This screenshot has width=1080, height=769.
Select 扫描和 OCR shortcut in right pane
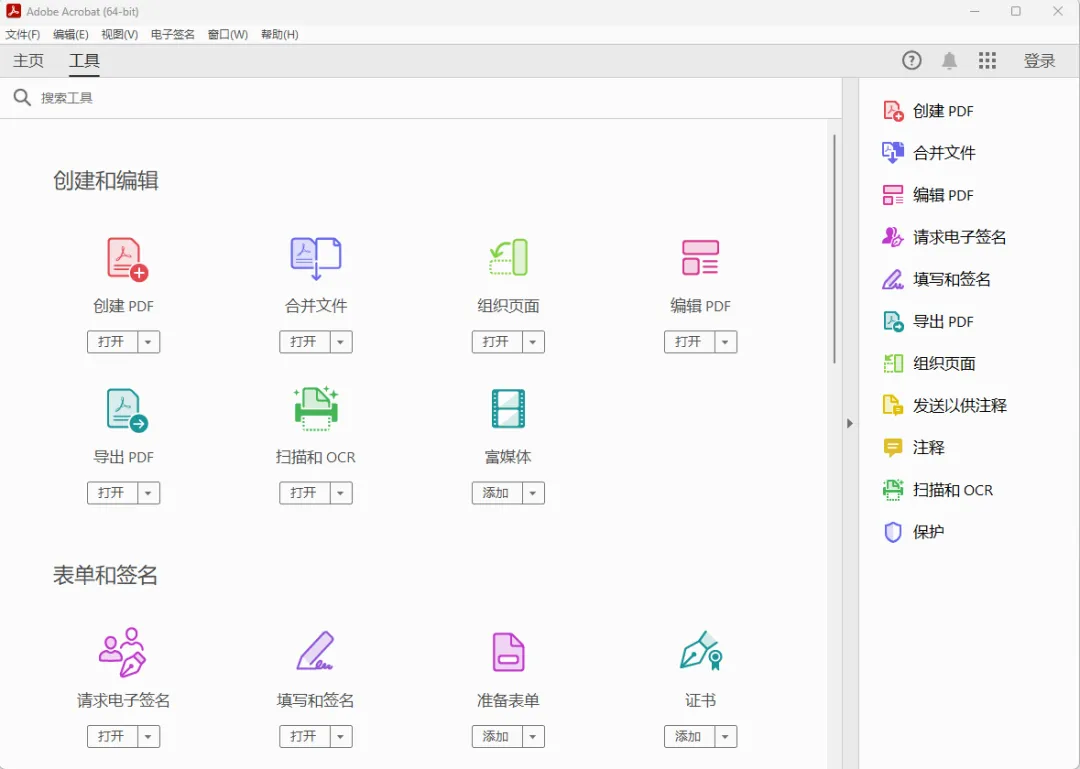coord(937,490)
